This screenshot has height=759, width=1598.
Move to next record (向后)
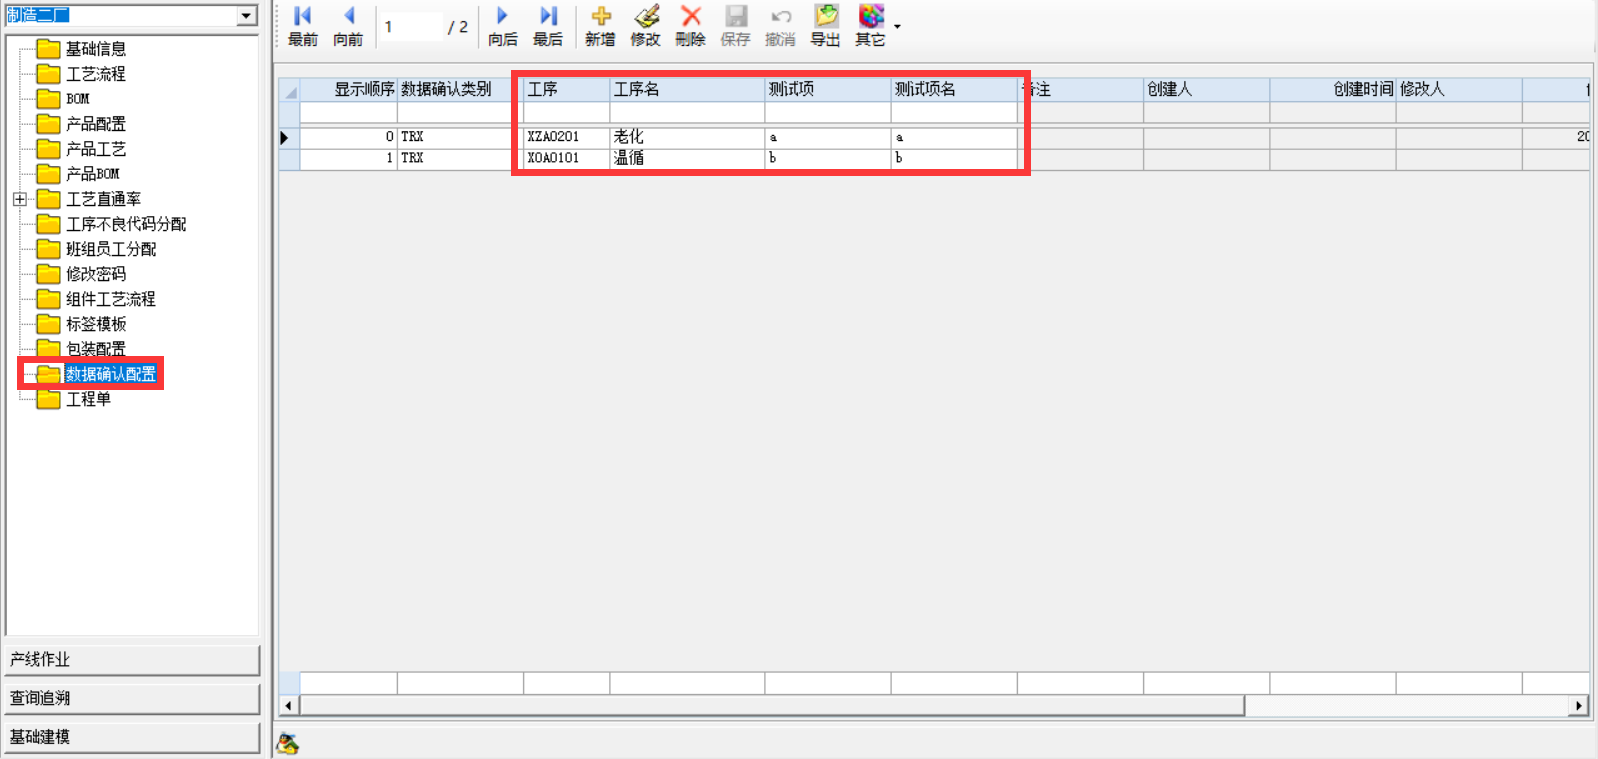coord(502,26)
